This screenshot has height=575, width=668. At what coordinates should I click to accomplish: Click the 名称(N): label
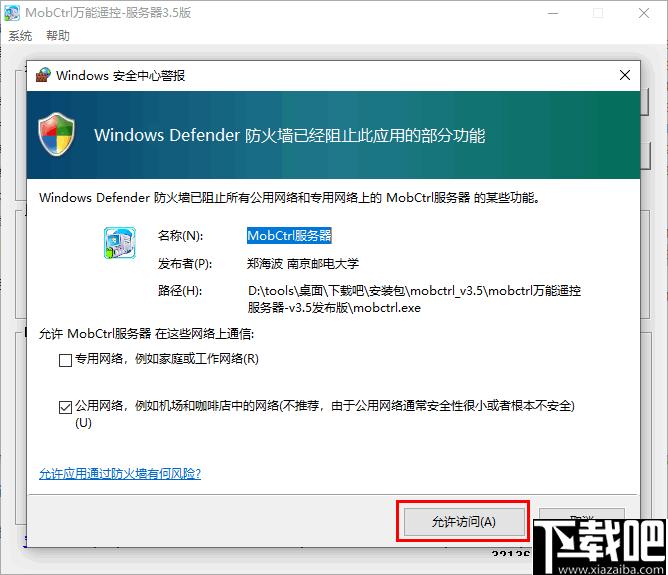coord(181,236)
